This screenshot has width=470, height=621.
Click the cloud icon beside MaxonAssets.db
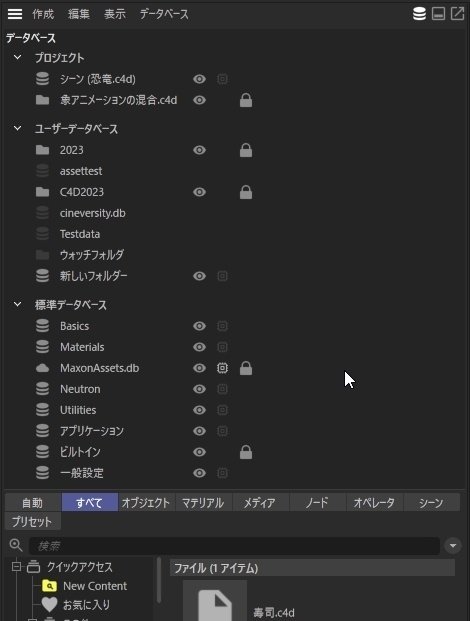pos(42,368)
